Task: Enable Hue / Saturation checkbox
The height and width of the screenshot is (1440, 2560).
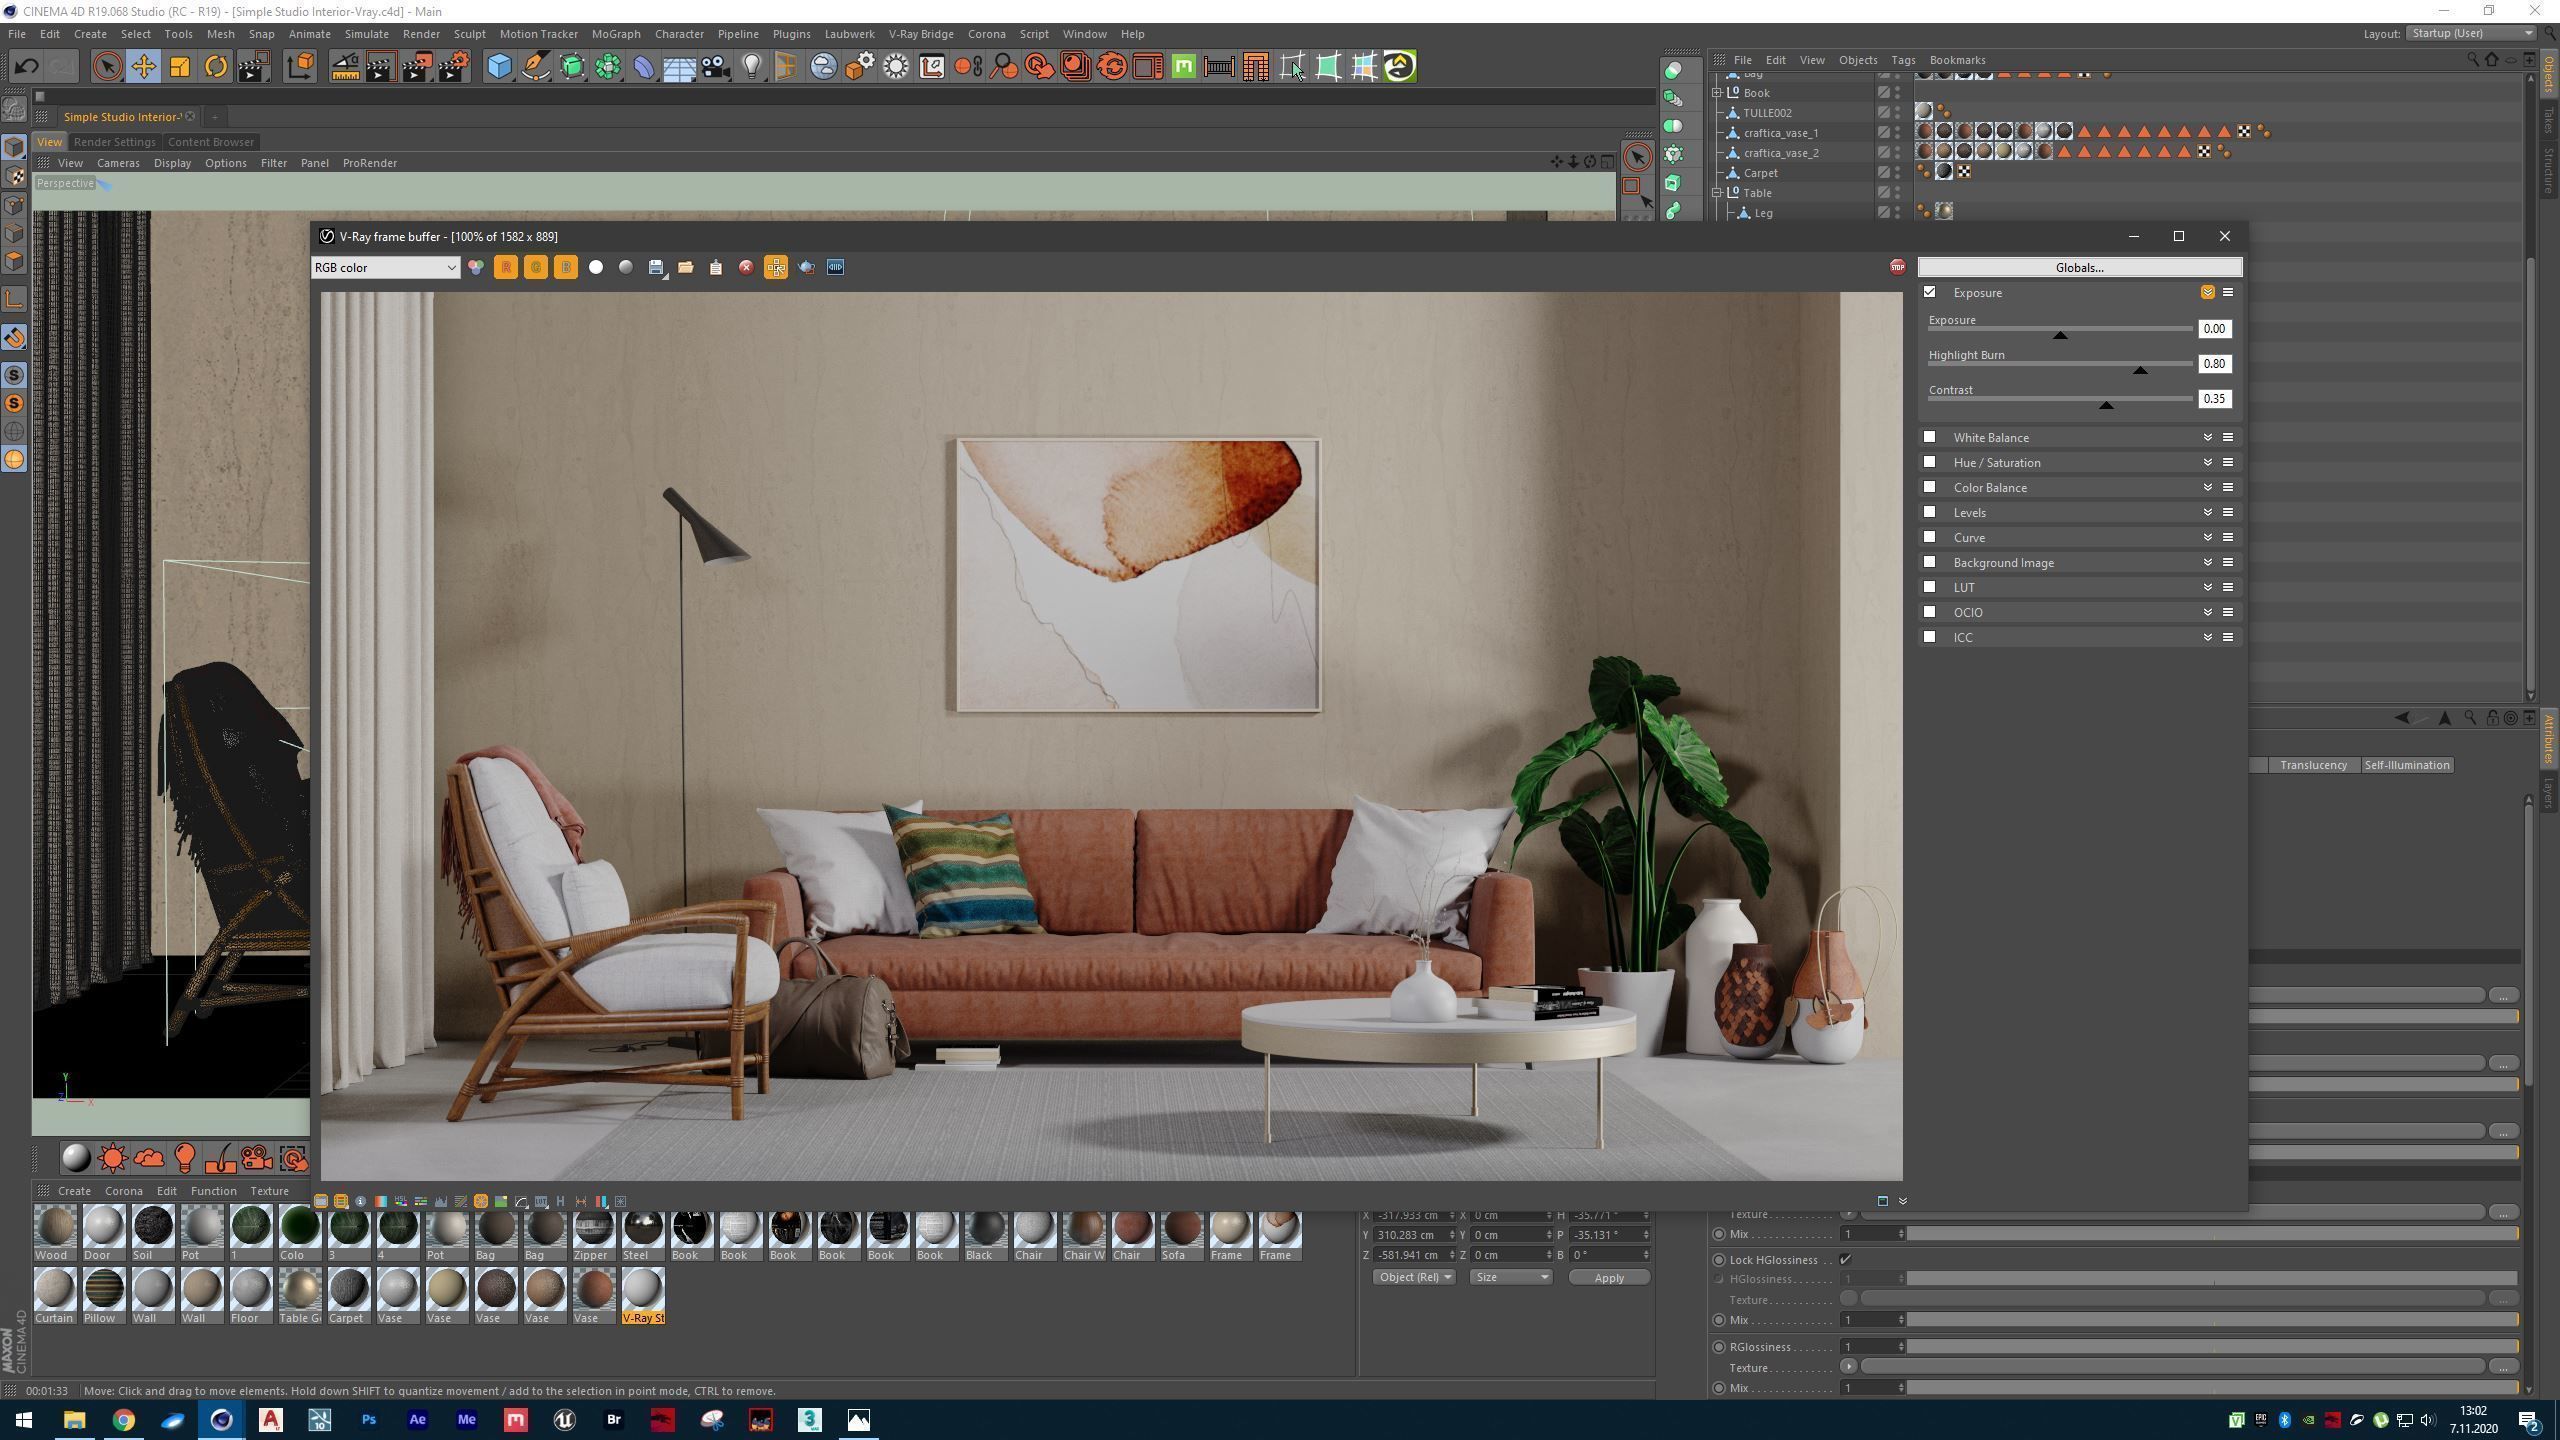Action: pos(1930,462)
